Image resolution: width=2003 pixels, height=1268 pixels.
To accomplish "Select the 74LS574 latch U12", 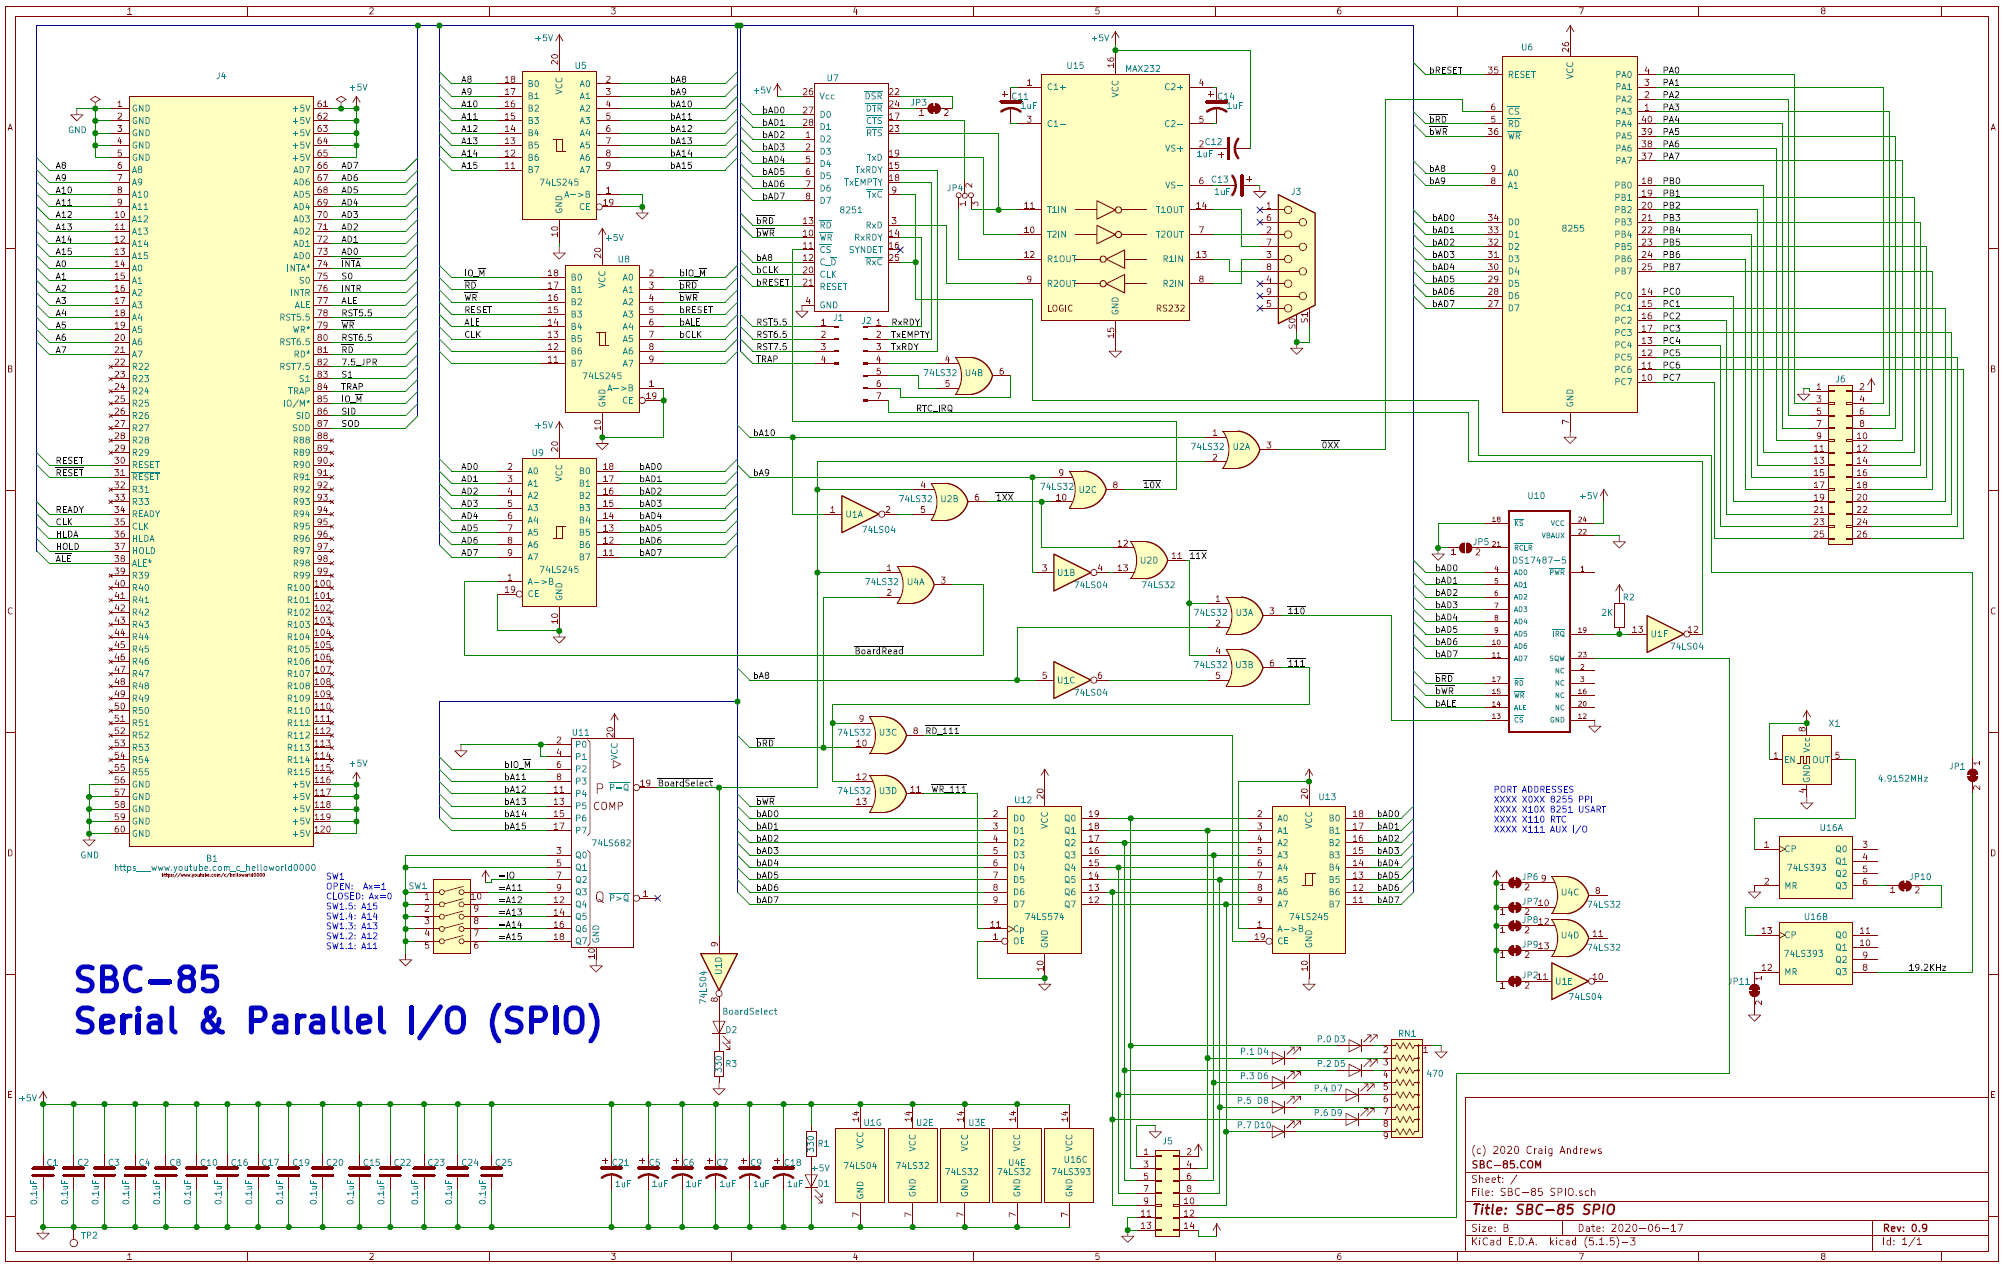I will pos(1044,878).
